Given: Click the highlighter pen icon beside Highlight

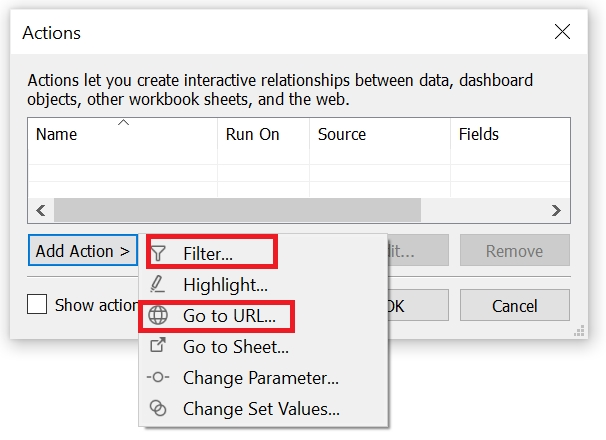Looking at the screenshot, I should coord(158,285).
